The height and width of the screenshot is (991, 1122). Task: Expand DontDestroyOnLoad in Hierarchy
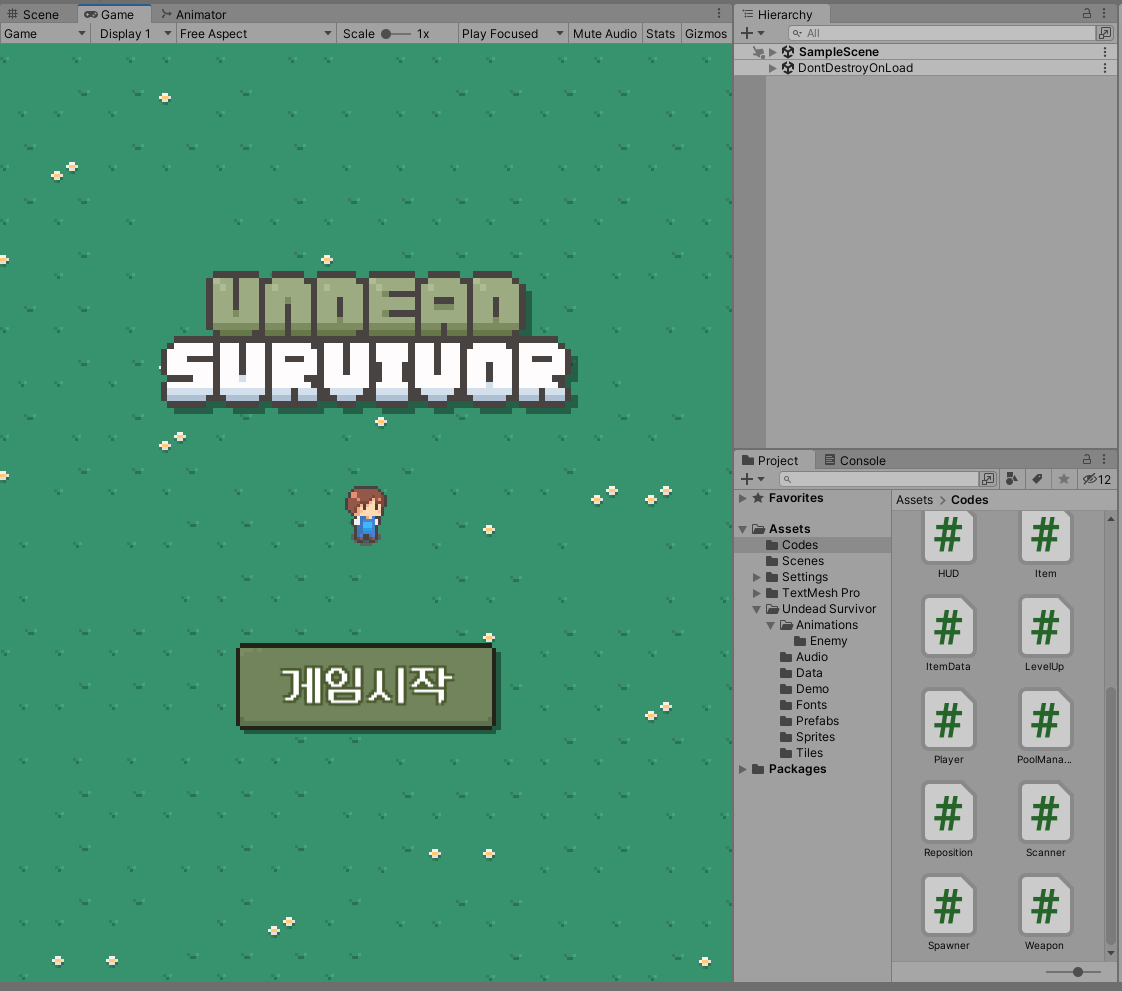pos(772,68)
